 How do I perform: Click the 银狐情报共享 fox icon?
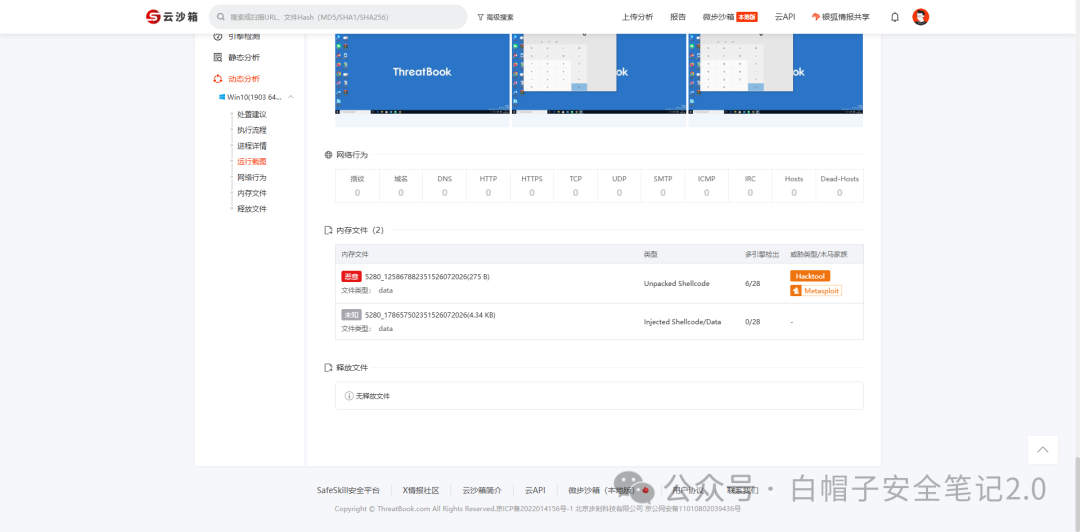coord(816,17)
